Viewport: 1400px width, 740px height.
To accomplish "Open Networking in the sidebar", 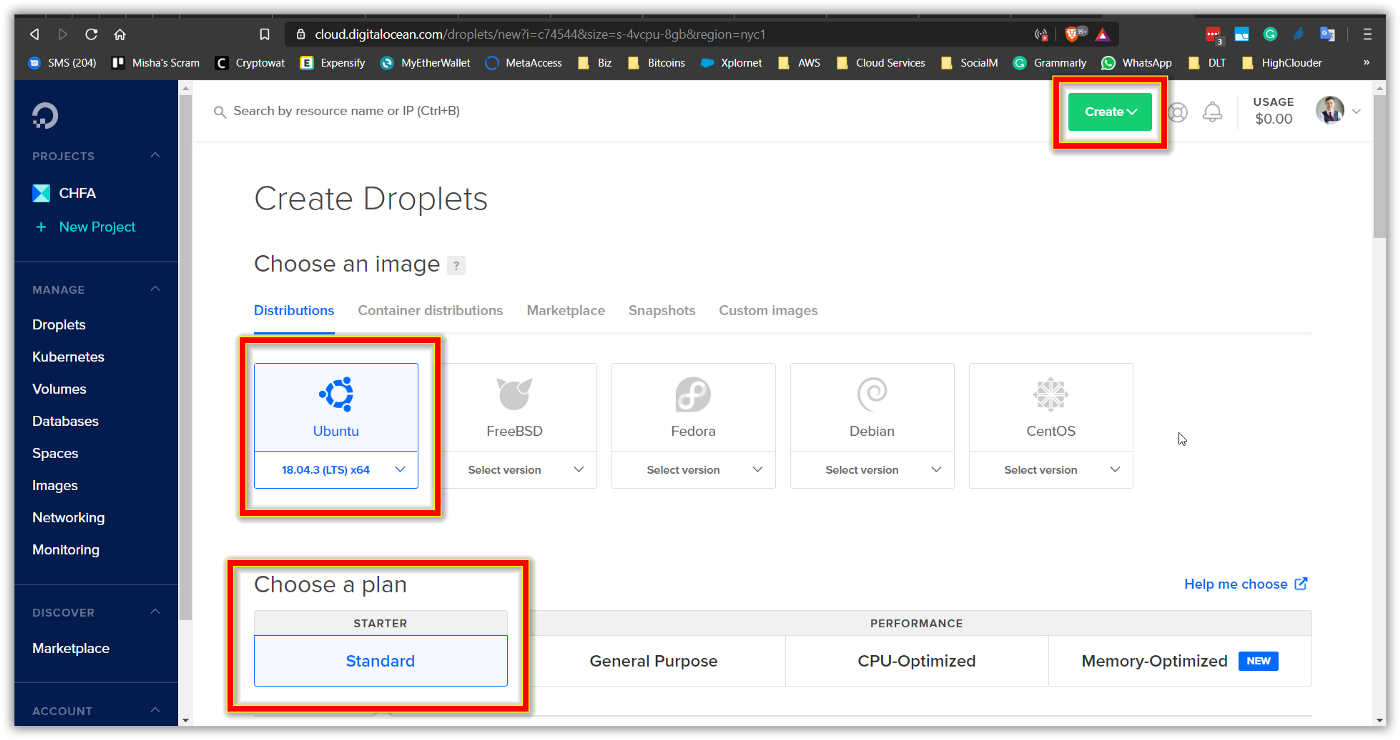I will (68, 517).
